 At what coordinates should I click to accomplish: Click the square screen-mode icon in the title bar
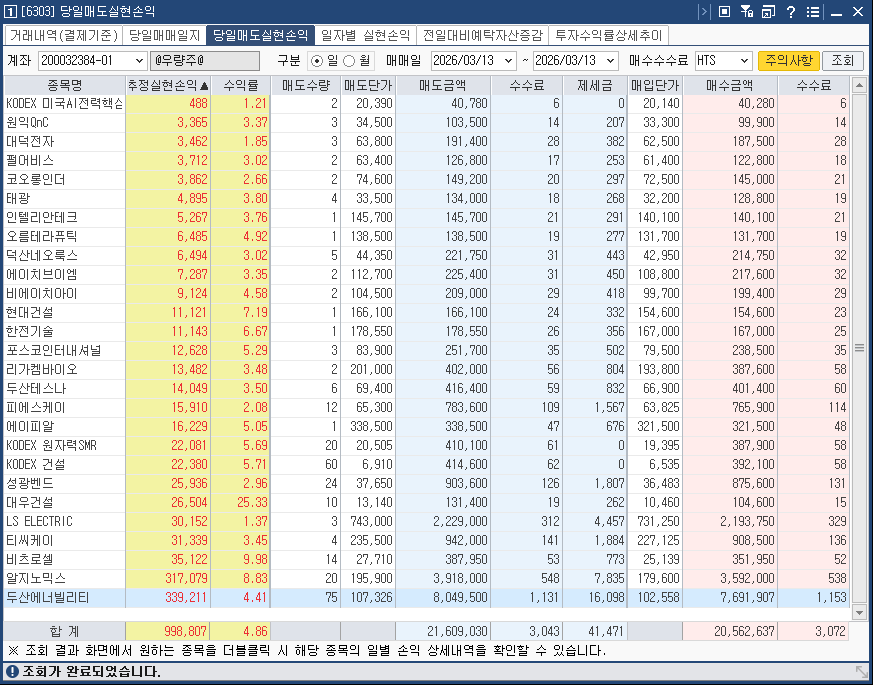tap(724, 12)
